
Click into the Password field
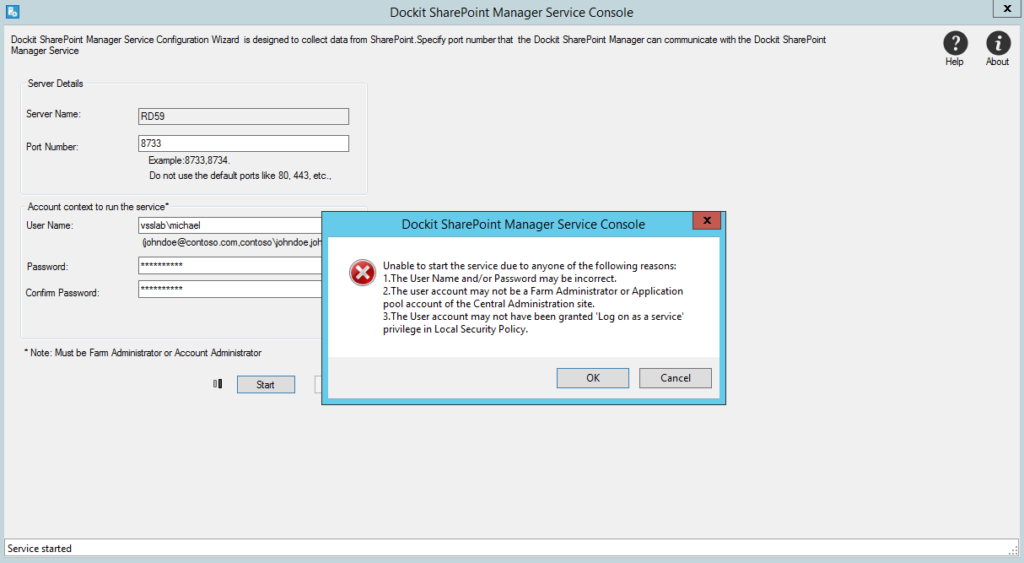click(x=230, y=265)
